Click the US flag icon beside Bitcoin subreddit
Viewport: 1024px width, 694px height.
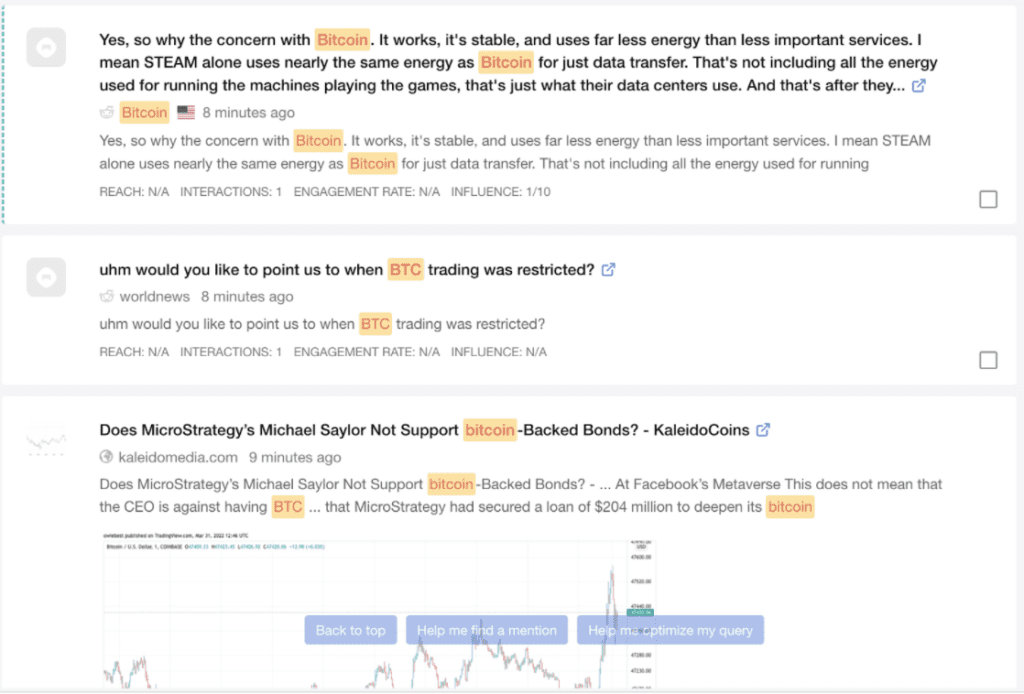click(x=185, y=112)
